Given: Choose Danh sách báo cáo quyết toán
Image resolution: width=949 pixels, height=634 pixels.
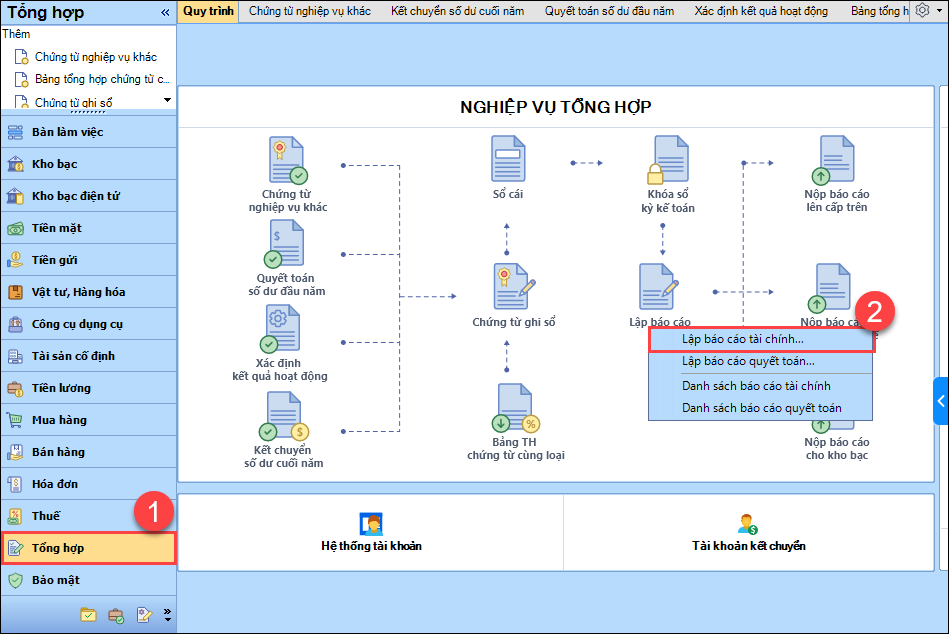Looking at the screenshot, I should click(x=761, y=408).
